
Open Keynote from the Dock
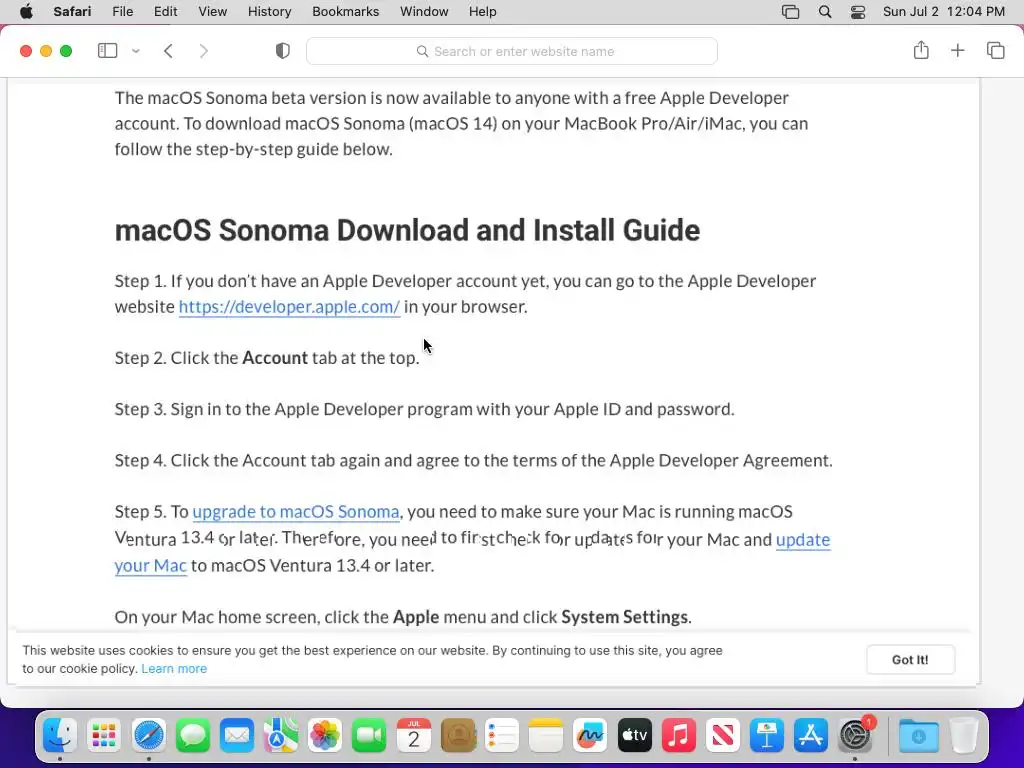[x=767, y=737]
